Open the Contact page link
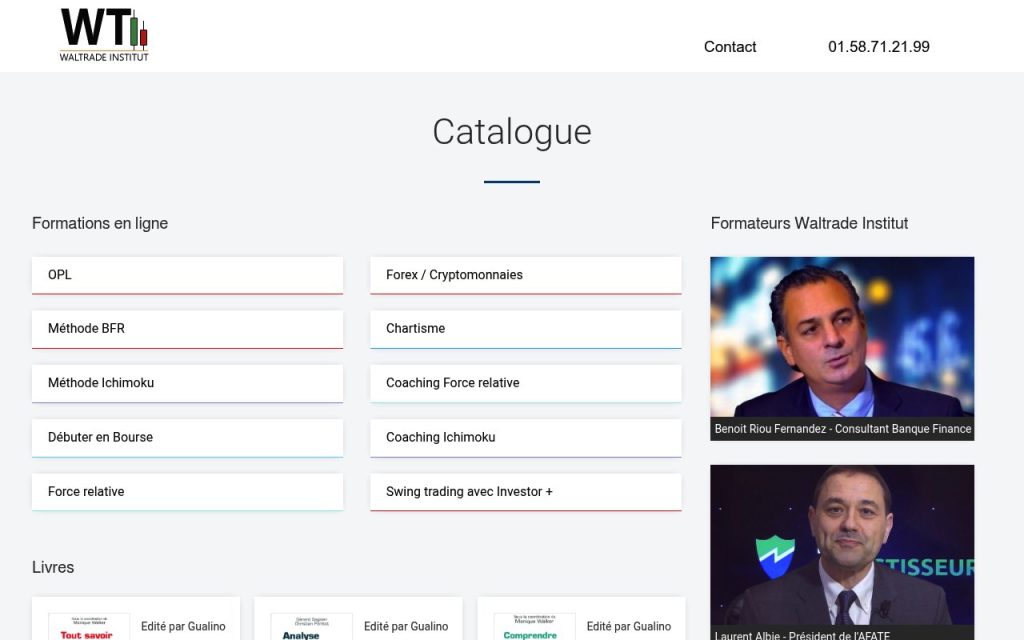The width and height of the screenshot is (1024, 640). point(729,47)
